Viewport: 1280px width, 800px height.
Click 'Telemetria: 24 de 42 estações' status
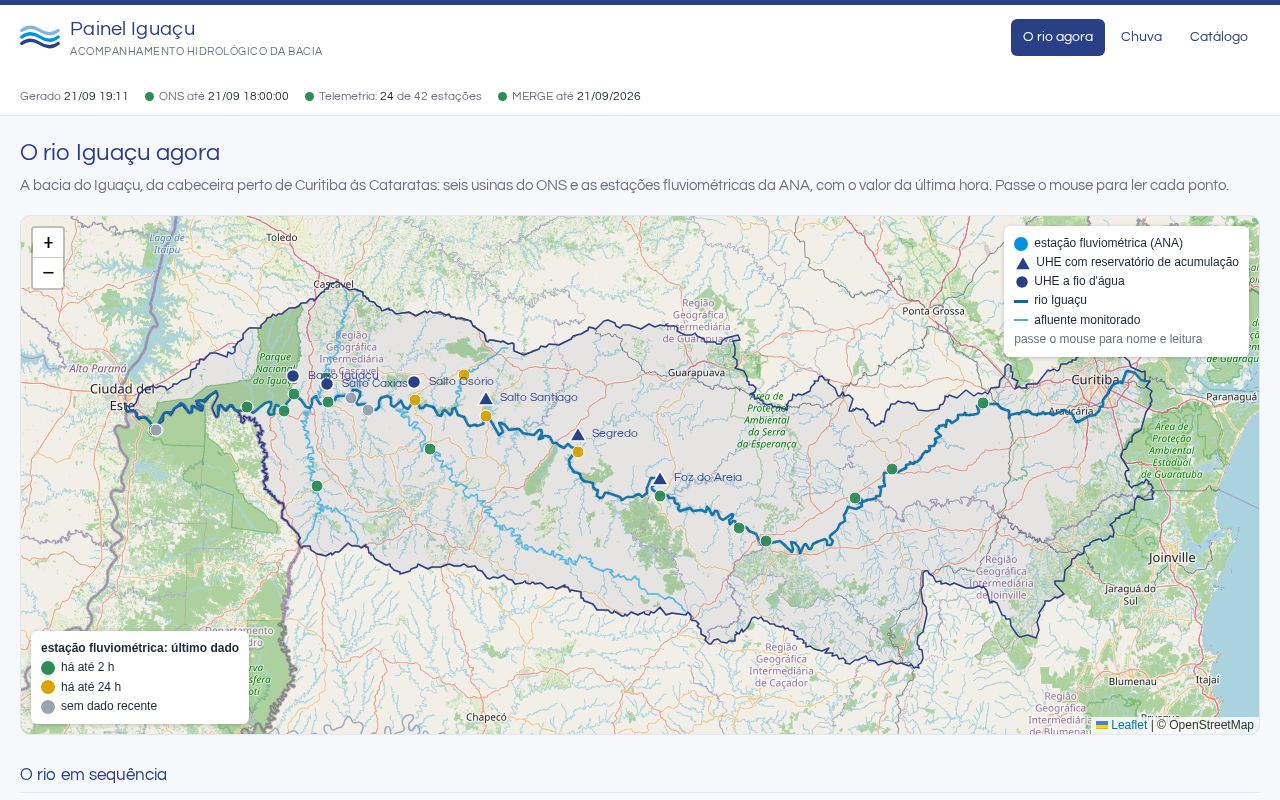tap(393, 96)
